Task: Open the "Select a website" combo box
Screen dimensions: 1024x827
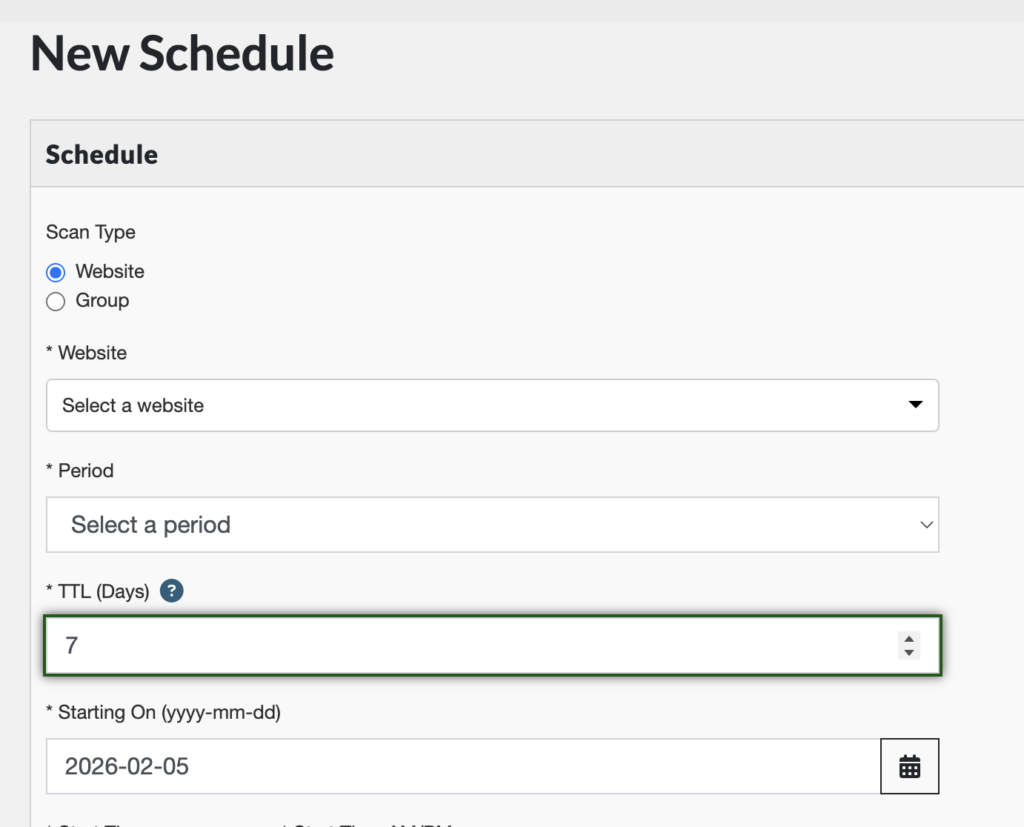Action: [x=480, y=405]
